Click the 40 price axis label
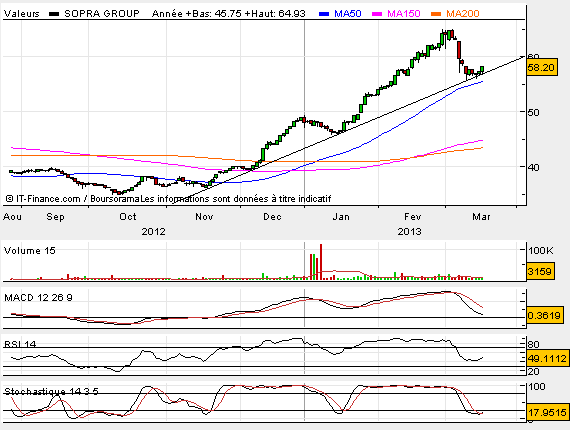 pos(534,168)
